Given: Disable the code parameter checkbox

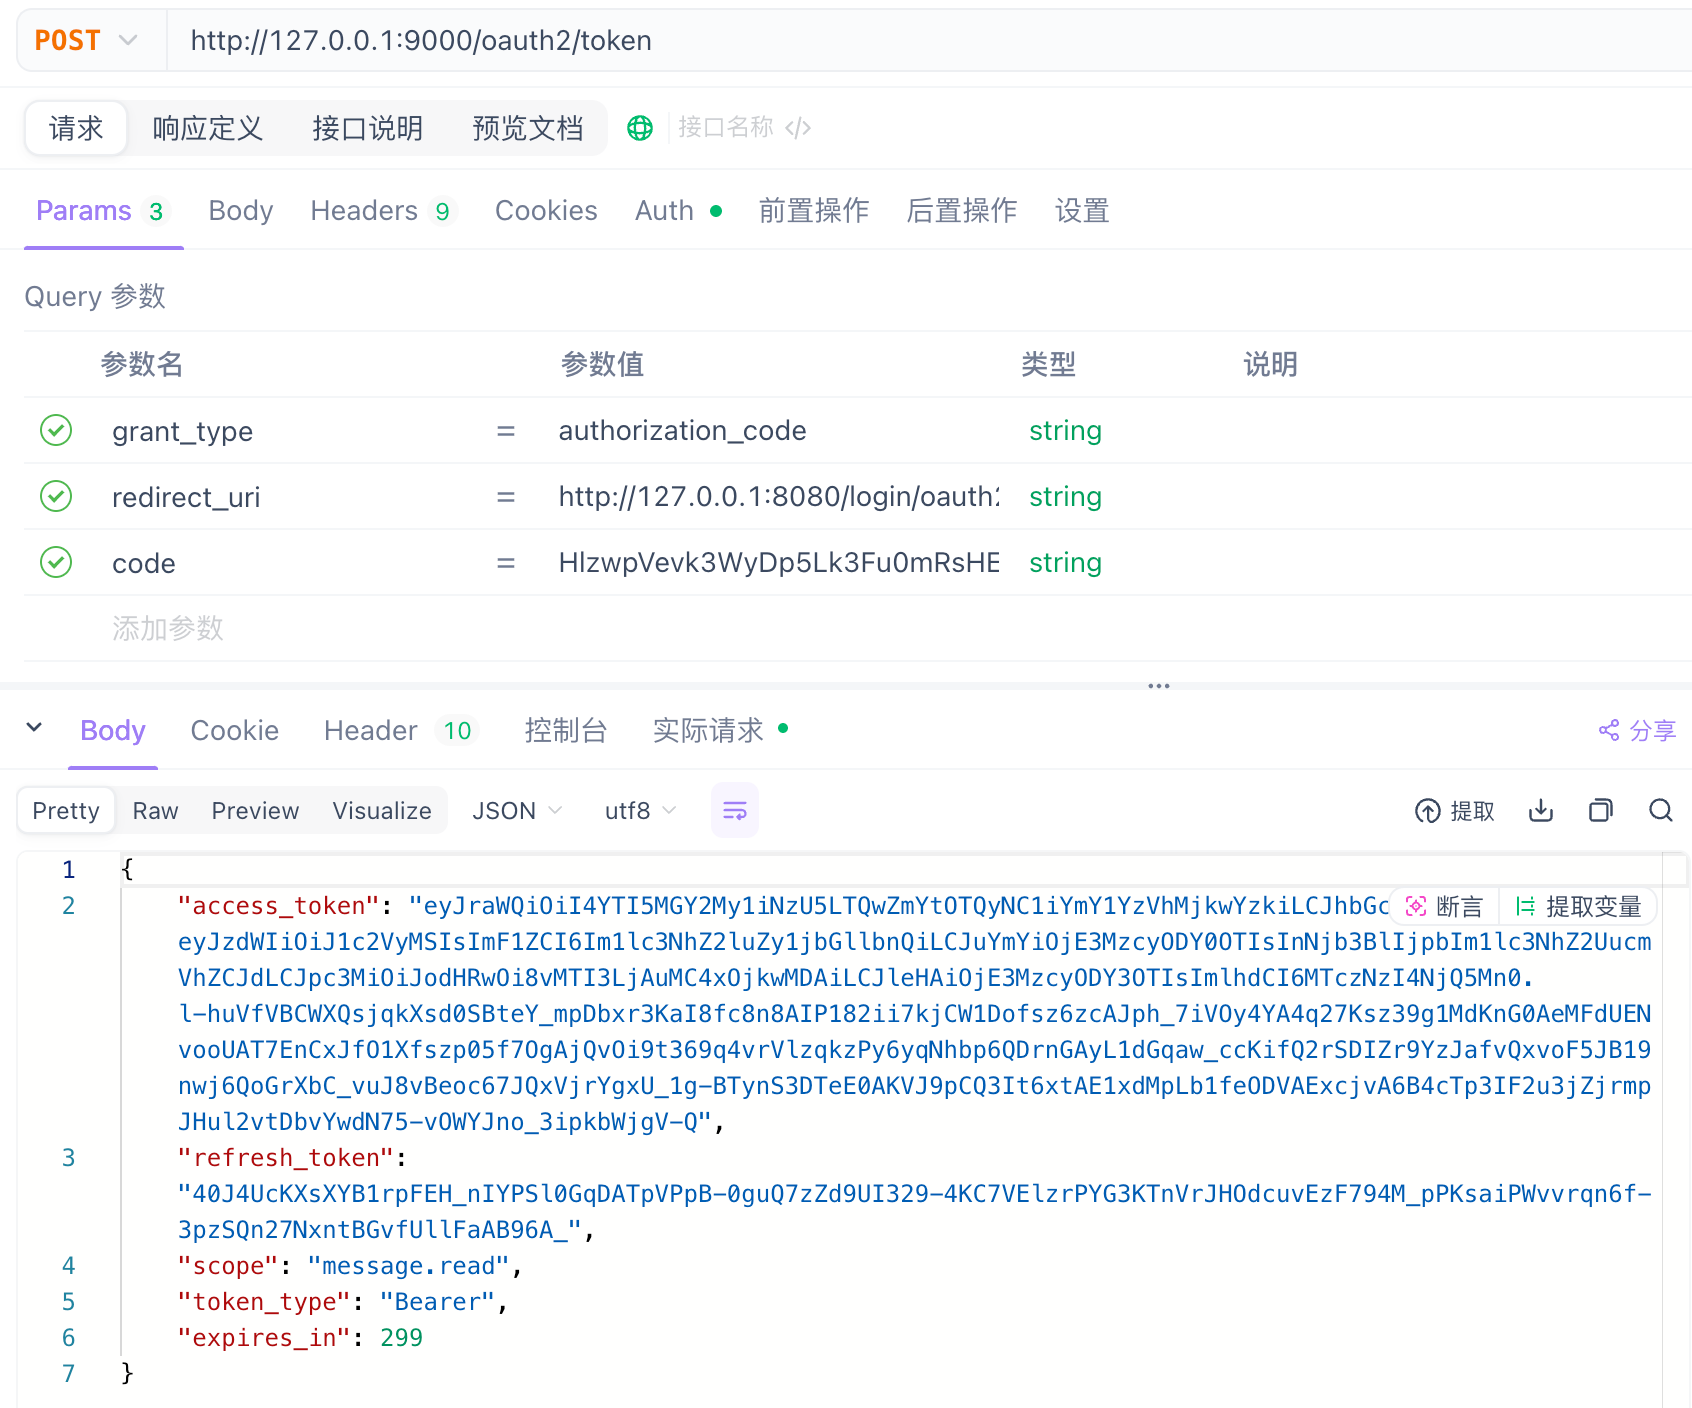Looking at the screenshot, I should pos(56,562).
